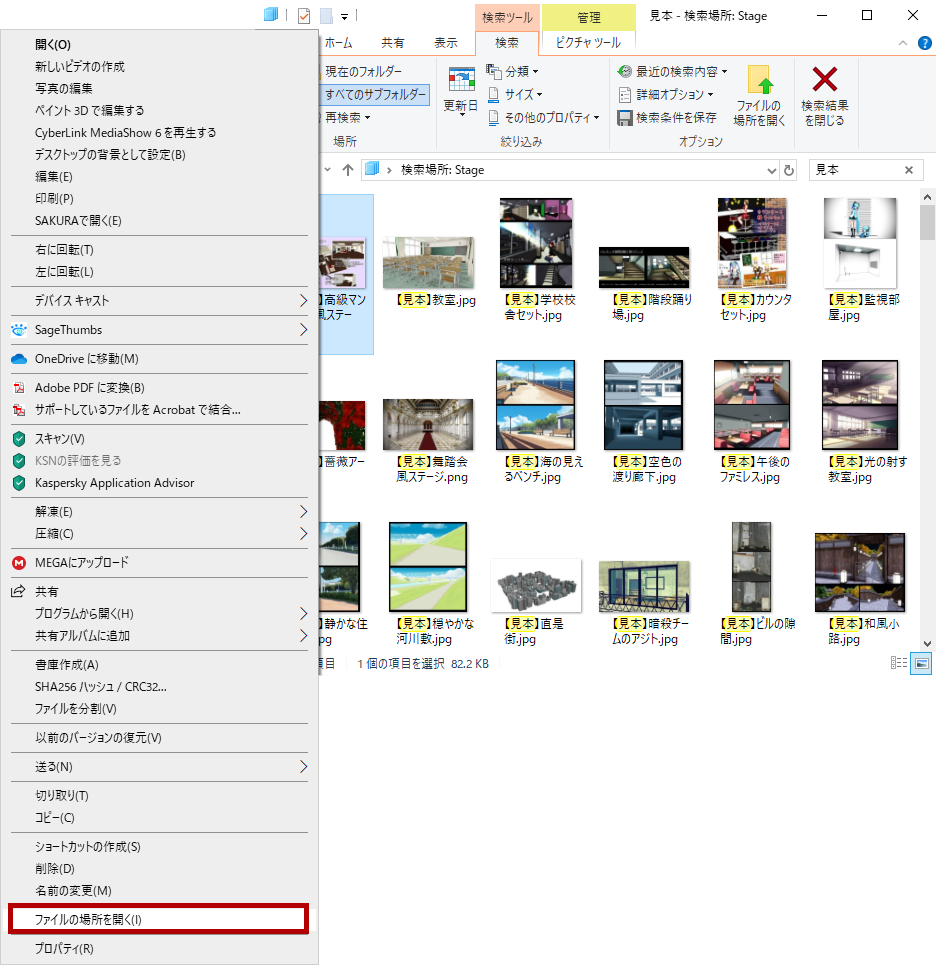
Task: Enable すべてのサブフォルダー search scope
Action: (385, 93)
